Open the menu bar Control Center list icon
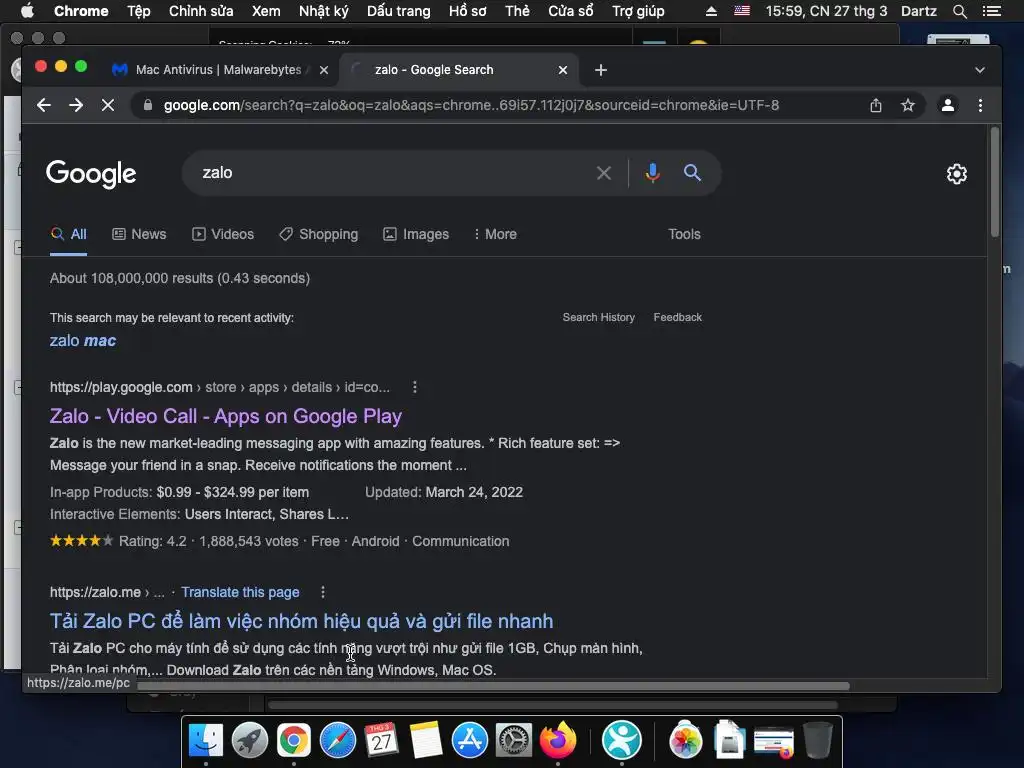This screenshot has height=768, width=1024. [x=991, y=11]
